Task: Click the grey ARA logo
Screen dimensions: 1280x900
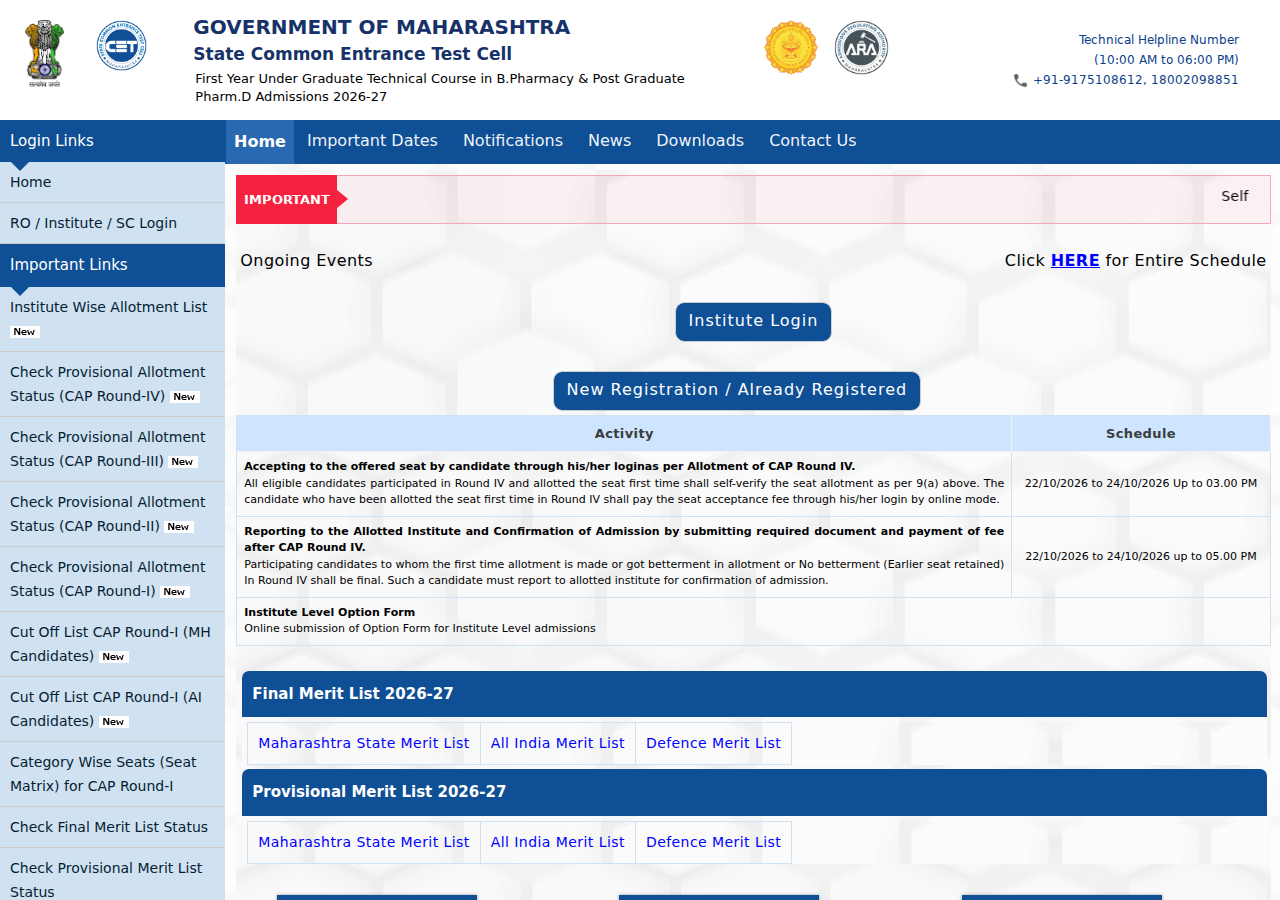Action: pyautogui.click(x=861, y=47)
